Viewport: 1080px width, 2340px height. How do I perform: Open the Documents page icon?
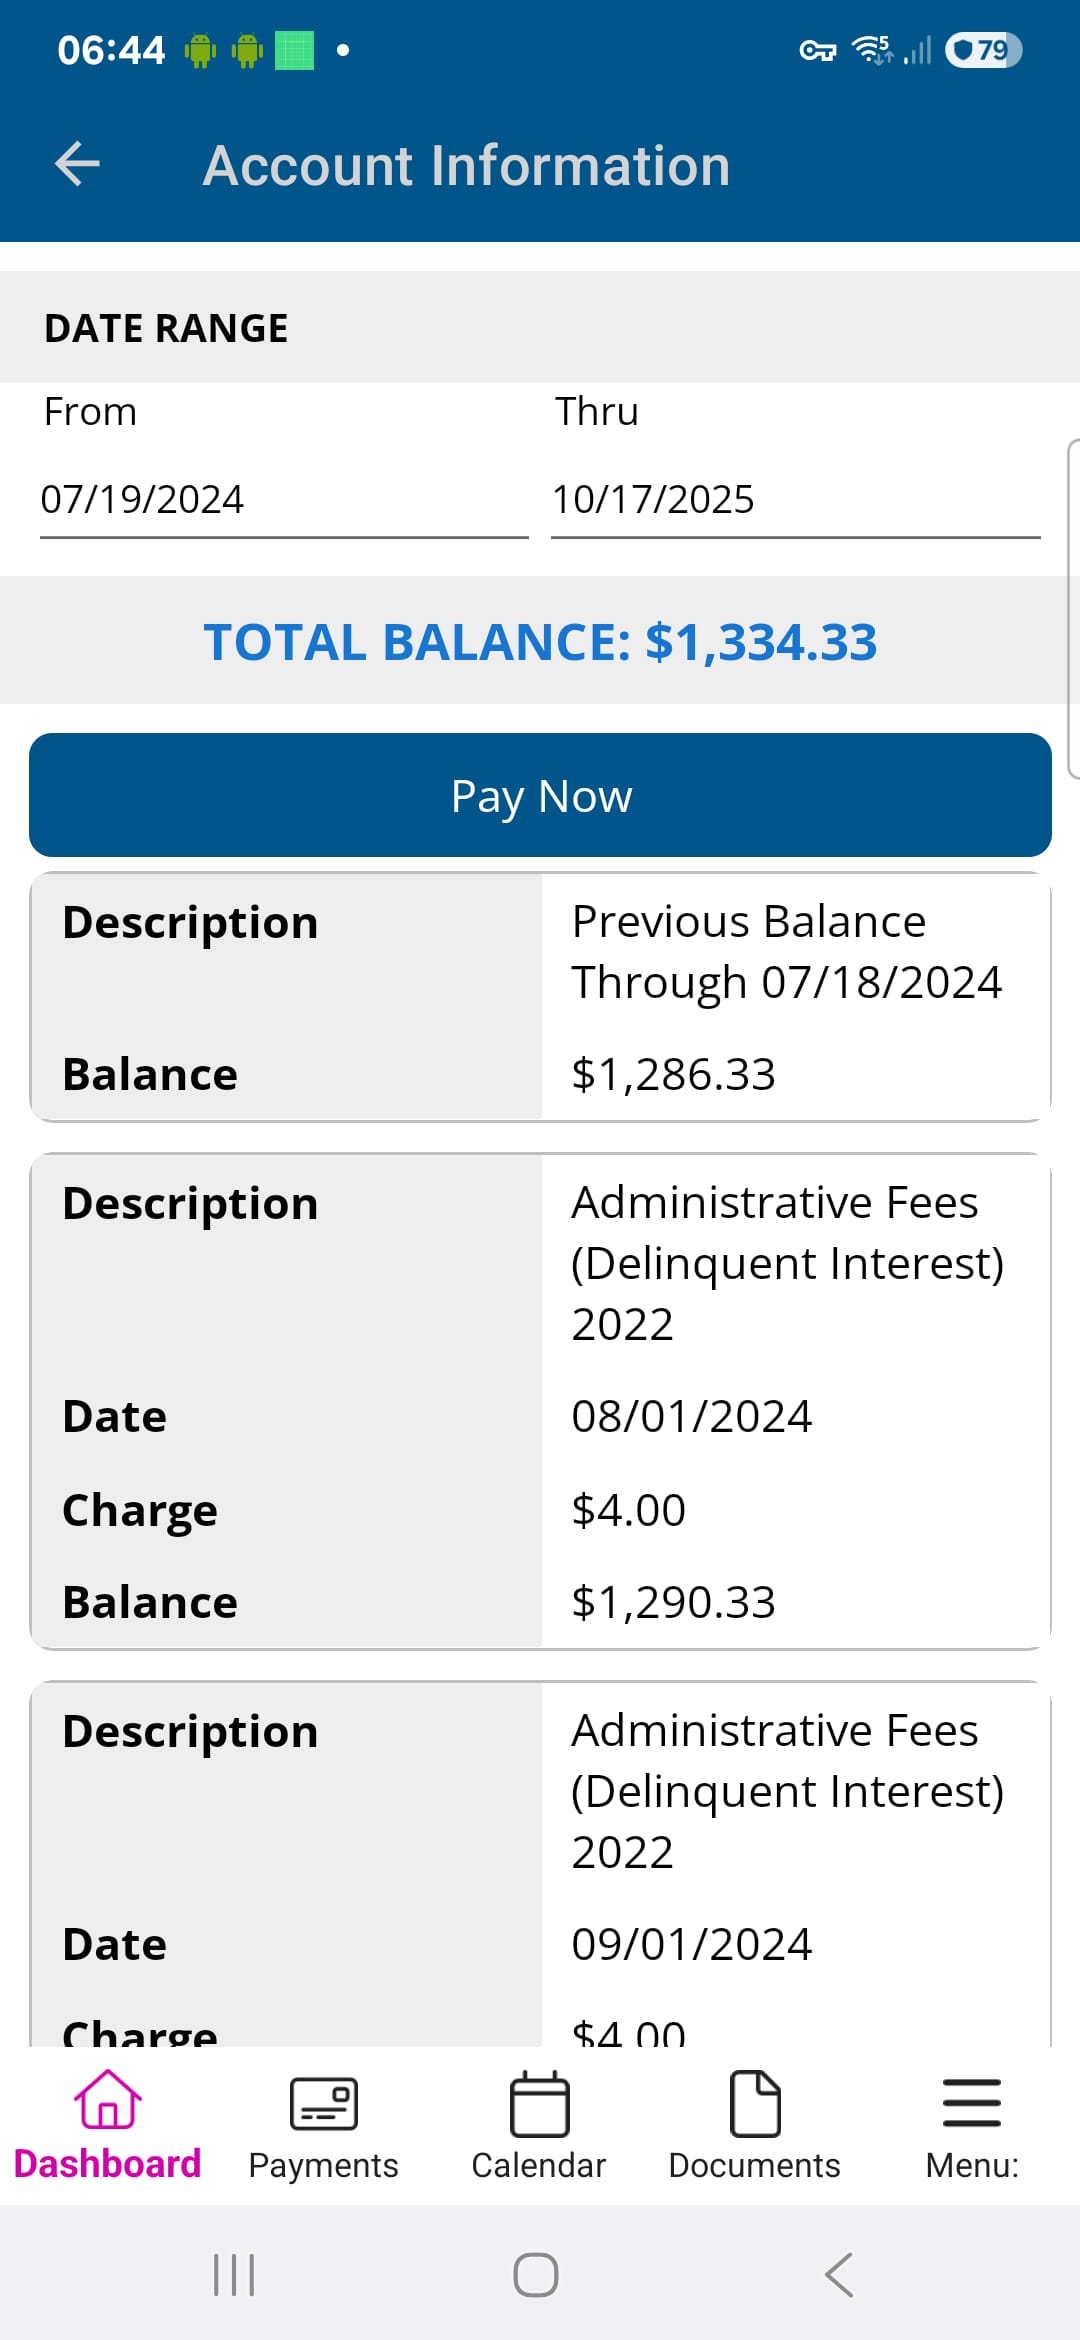(x=755, y=2103)
